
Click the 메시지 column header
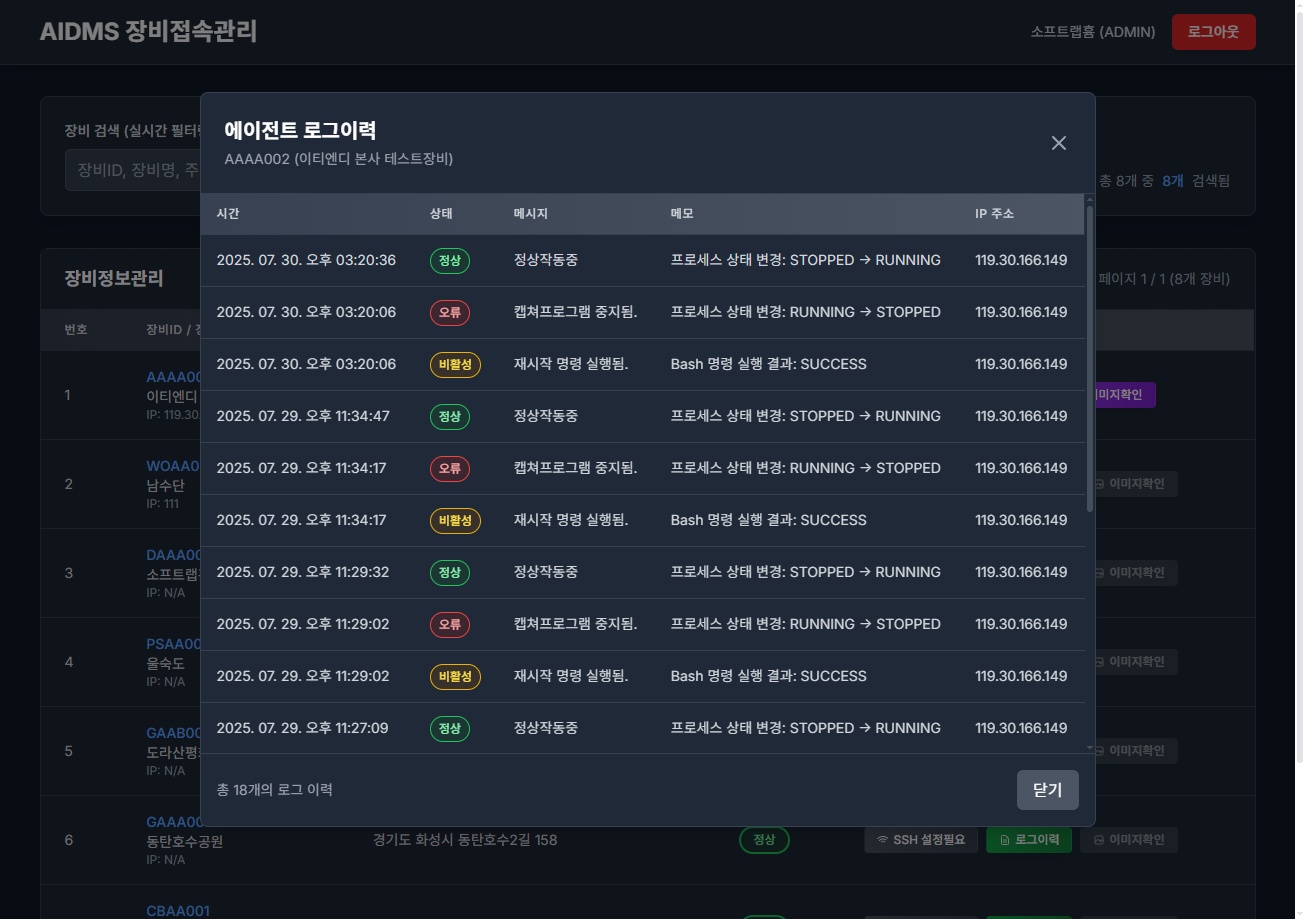[x=530, y=214]
